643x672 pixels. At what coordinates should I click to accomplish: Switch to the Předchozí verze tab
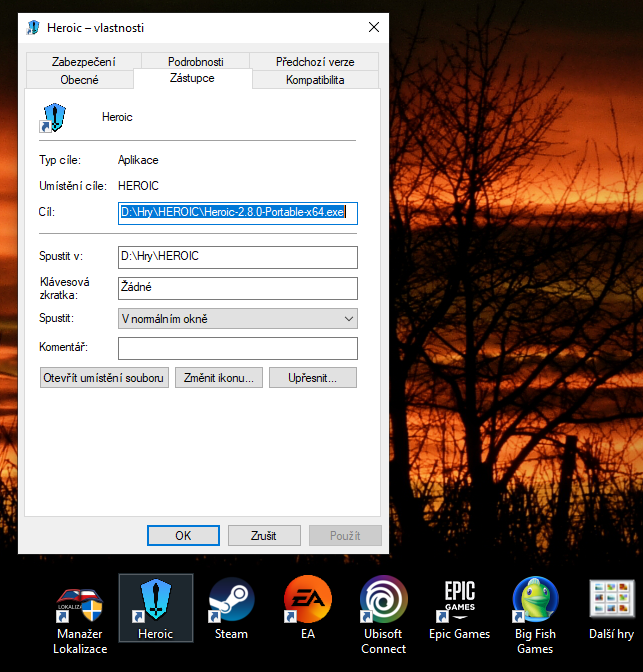click(314, 62)
